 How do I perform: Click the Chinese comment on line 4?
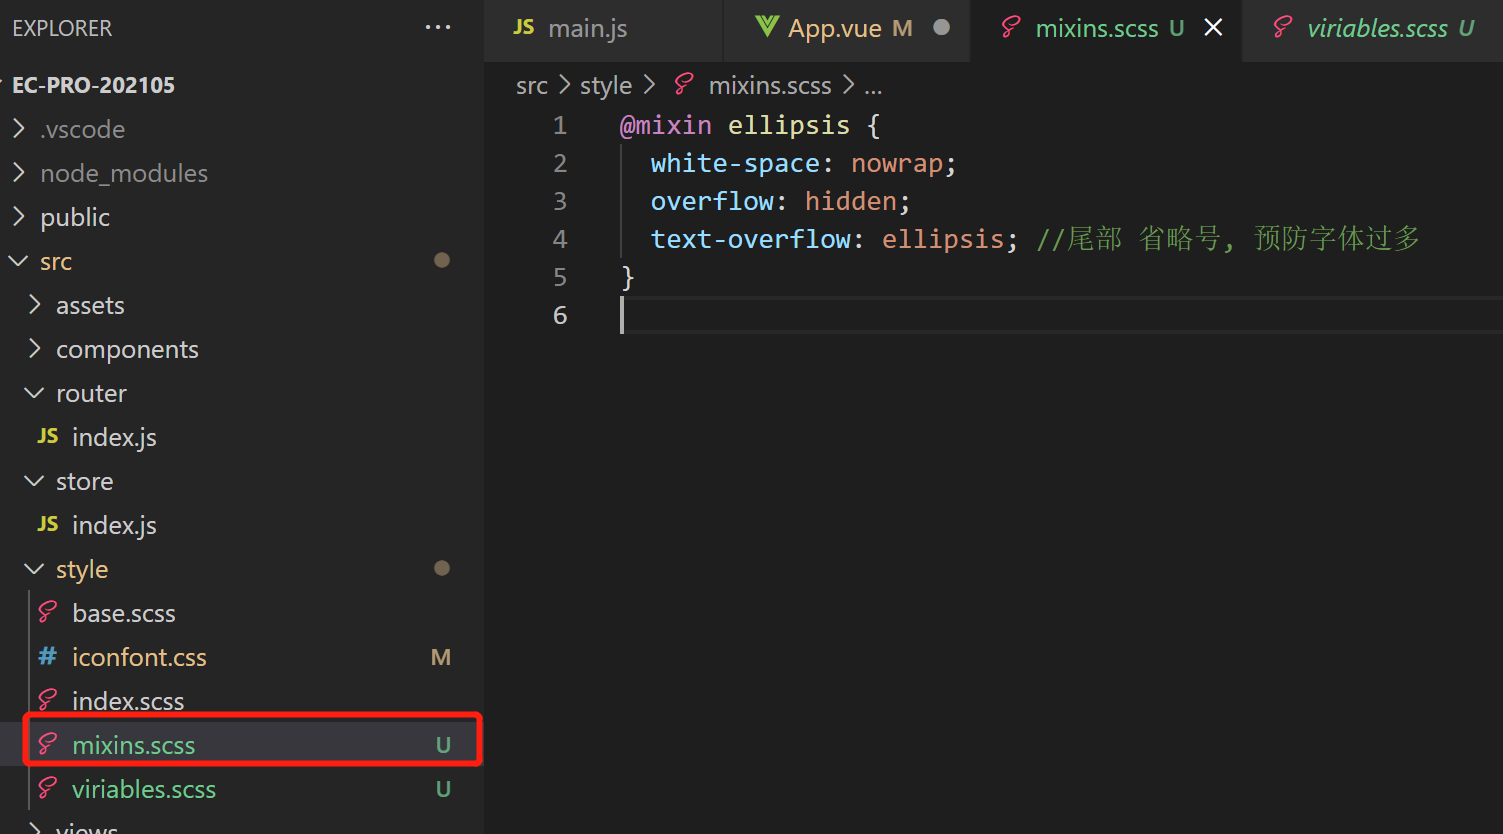[1228, 239]
